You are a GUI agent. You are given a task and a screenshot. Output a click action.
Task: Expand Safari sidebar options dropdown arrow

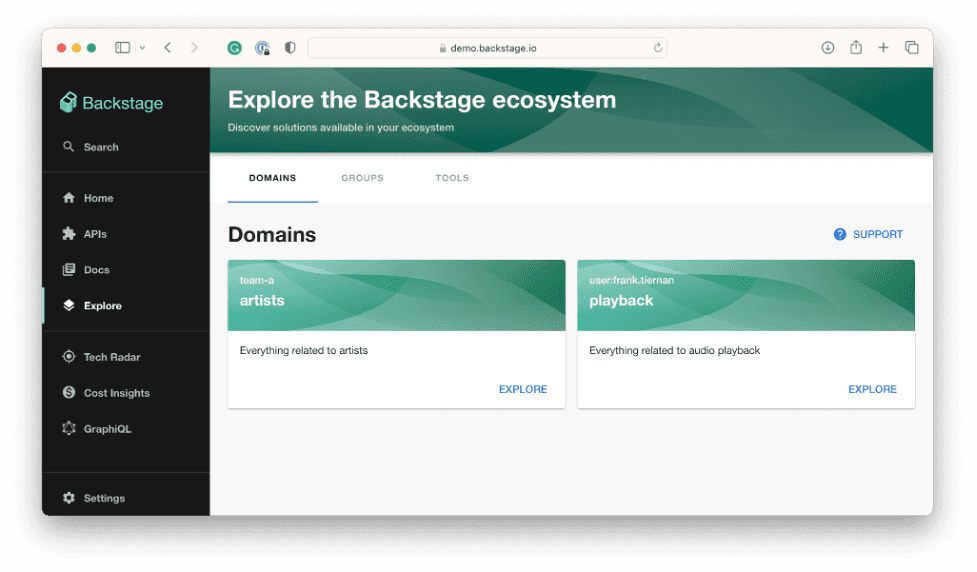point(142,48)
